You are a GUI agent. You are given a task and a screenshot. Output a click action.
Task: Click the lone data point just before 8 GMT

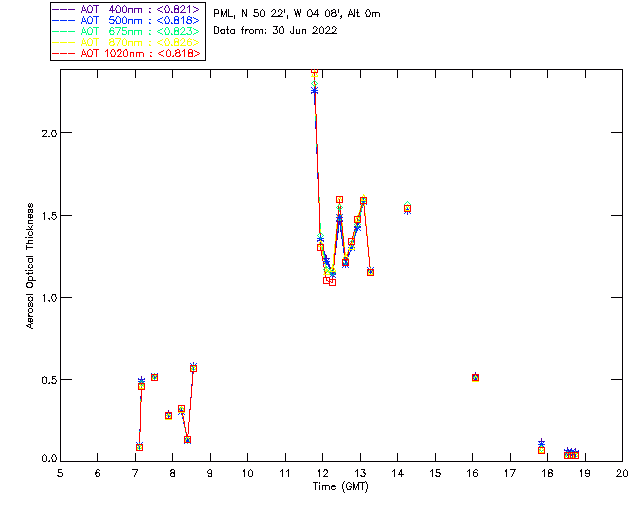[x=168, y=415]
